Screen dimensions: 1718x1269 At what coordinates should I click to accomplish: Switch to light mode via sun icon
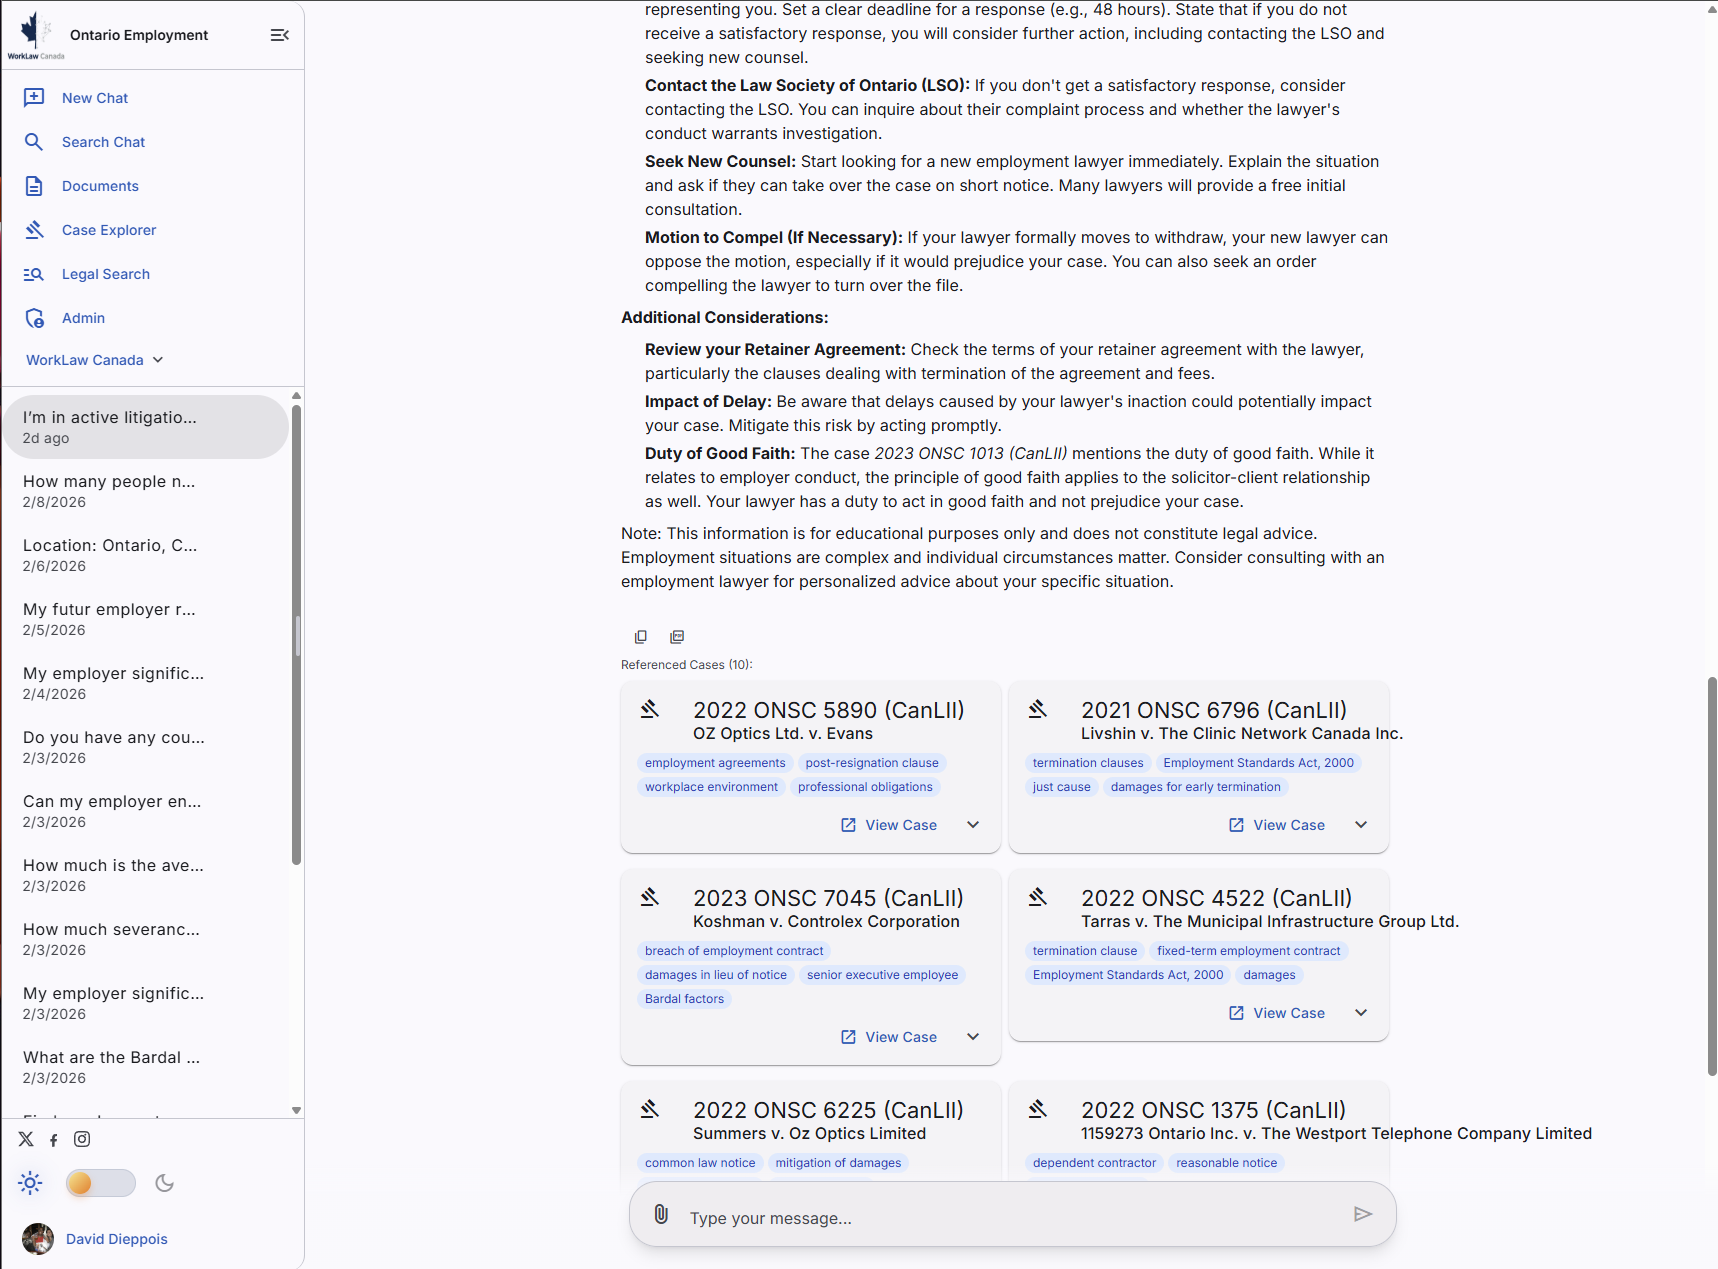[x=30, y=1182]
